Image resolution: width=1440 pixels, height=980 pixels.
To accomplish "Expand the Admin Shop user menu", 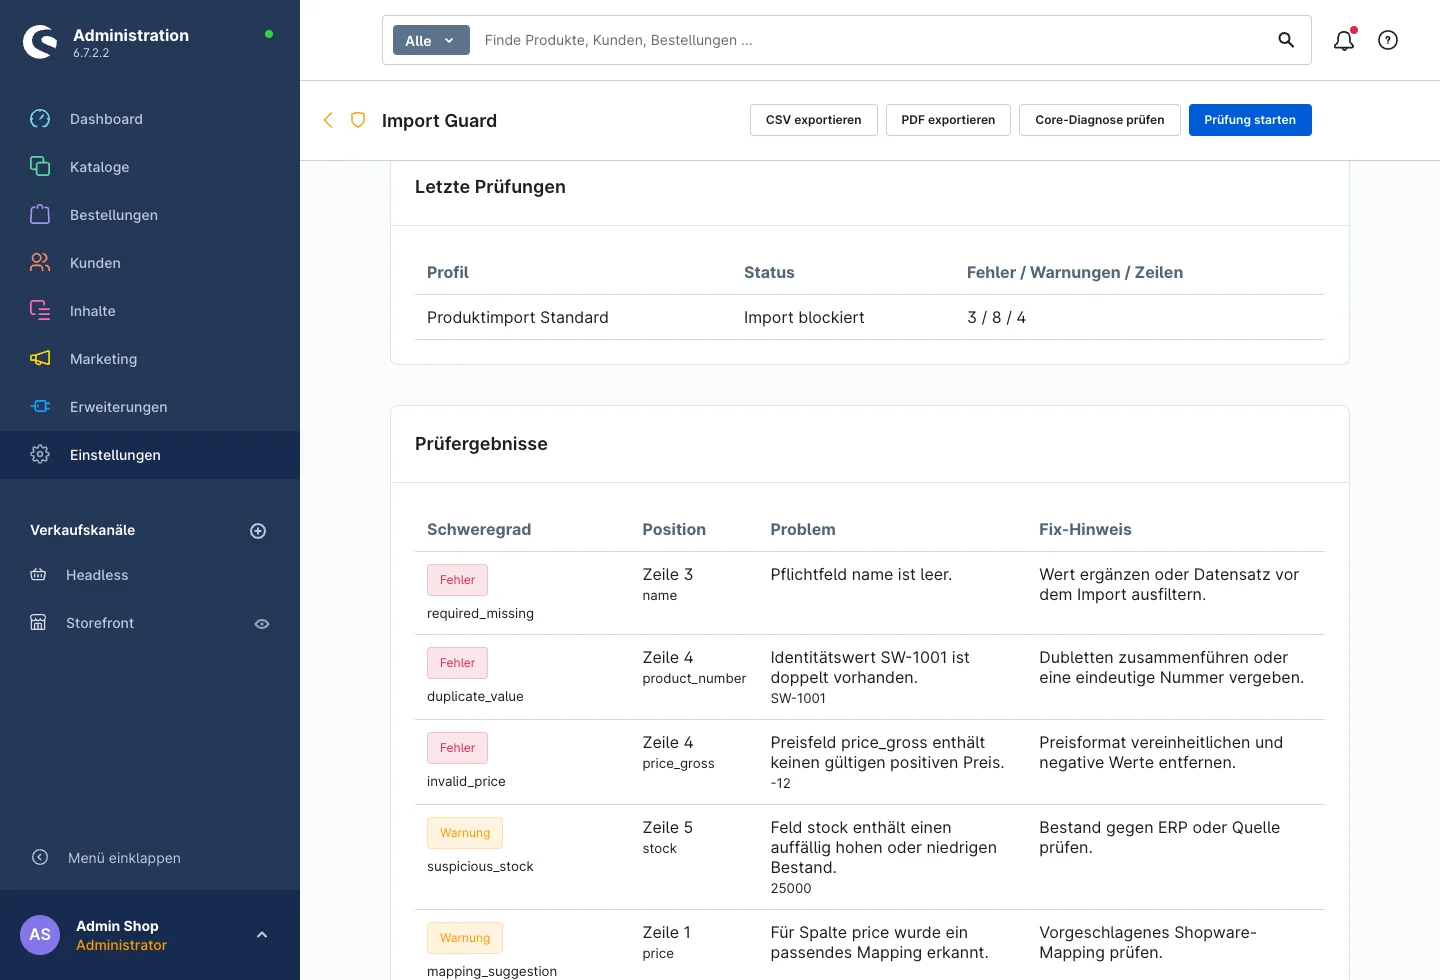I will (262, 935).
